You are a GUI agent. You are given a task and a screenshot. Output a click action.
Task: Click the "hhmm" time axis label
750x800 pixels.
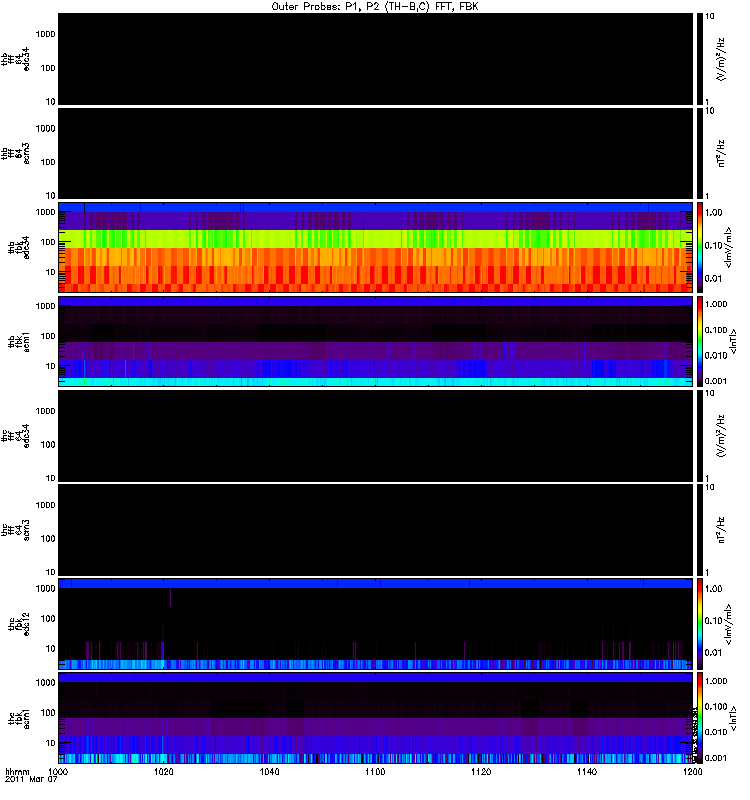[x=17, y=772]
